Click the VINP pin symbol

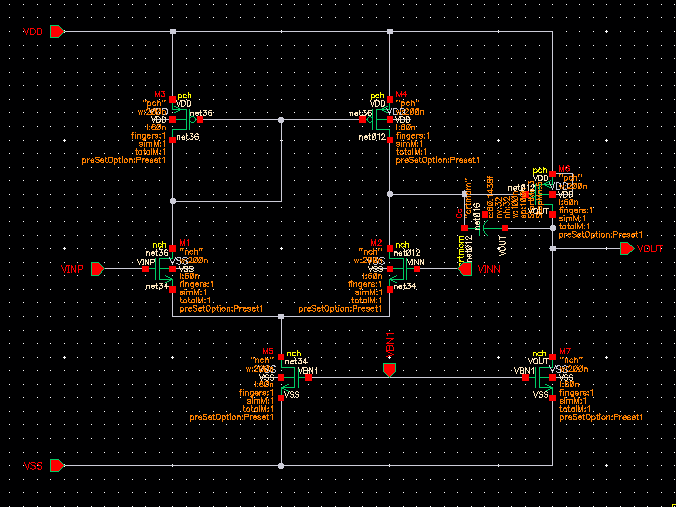(x=97, y=269)
